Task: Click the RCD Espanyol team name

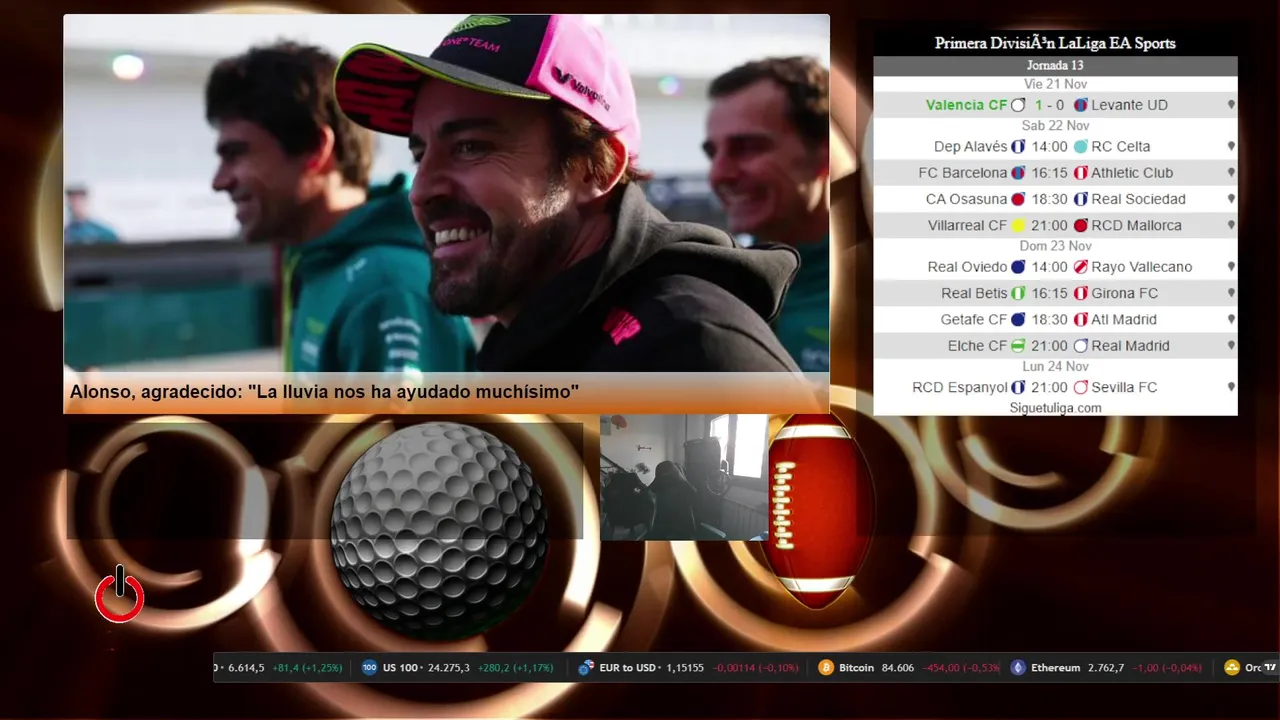Action: (960, 387)
